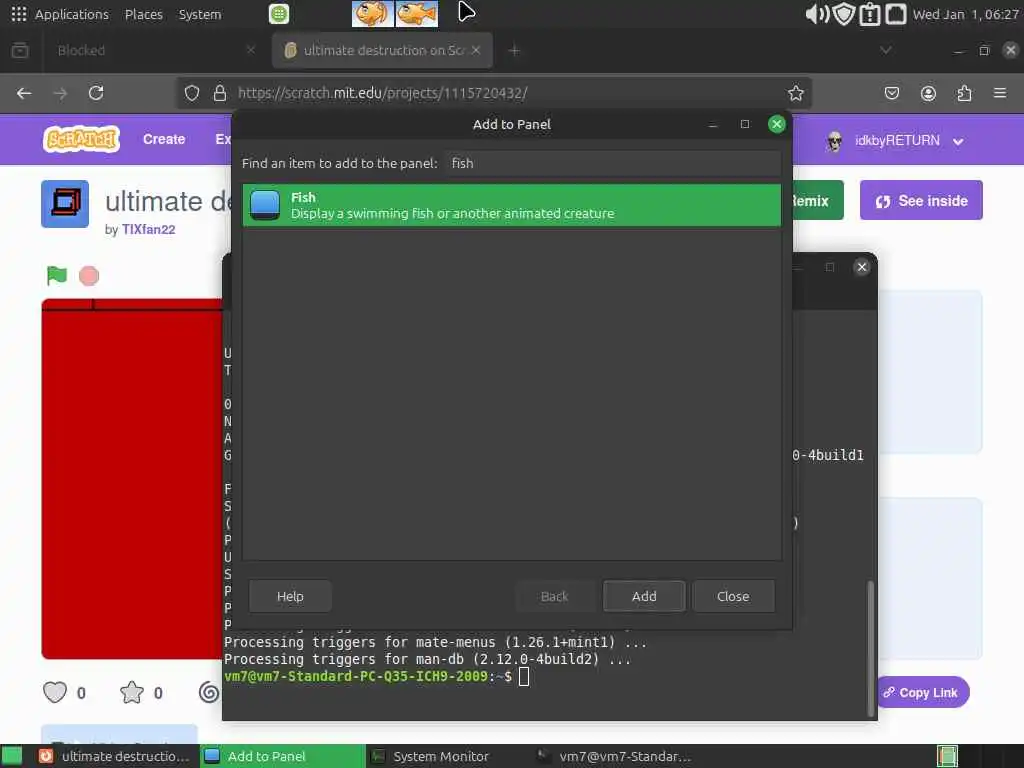The width and height of the screenshot is (1024, 768).
Task: Click the remix spiral icon below the stage
Action: (209, 692)
